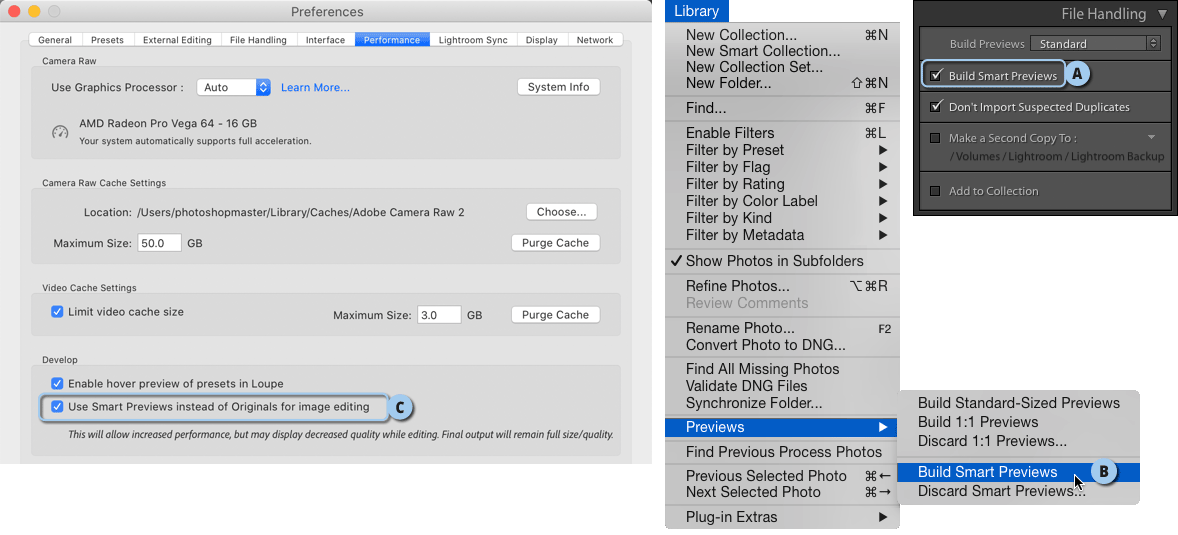Screen dimensions: 1178x535
Task: Choose New Collection Set menu item
Action: tap(782, 67)
